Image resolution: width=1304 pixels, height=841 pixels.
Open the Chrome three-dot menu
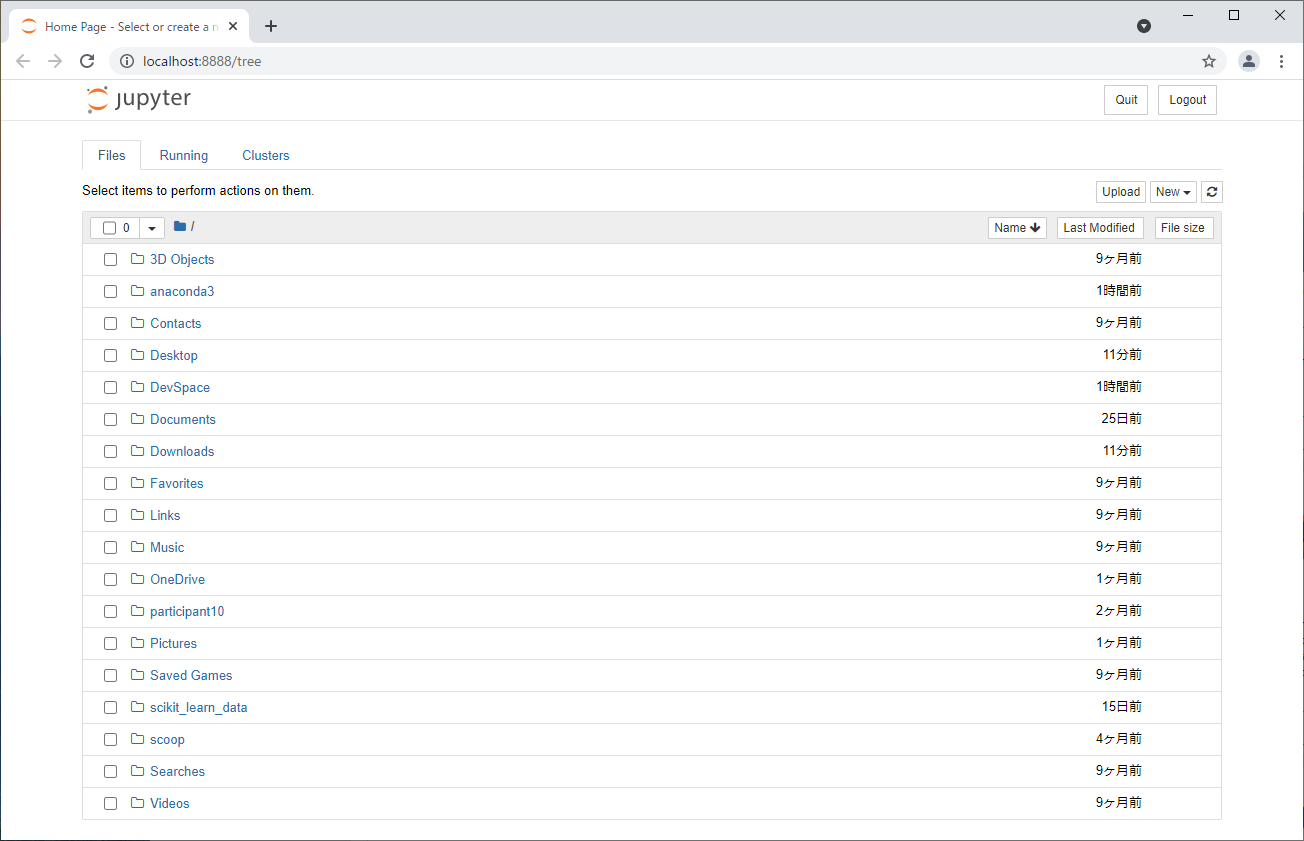[1282, 61]
